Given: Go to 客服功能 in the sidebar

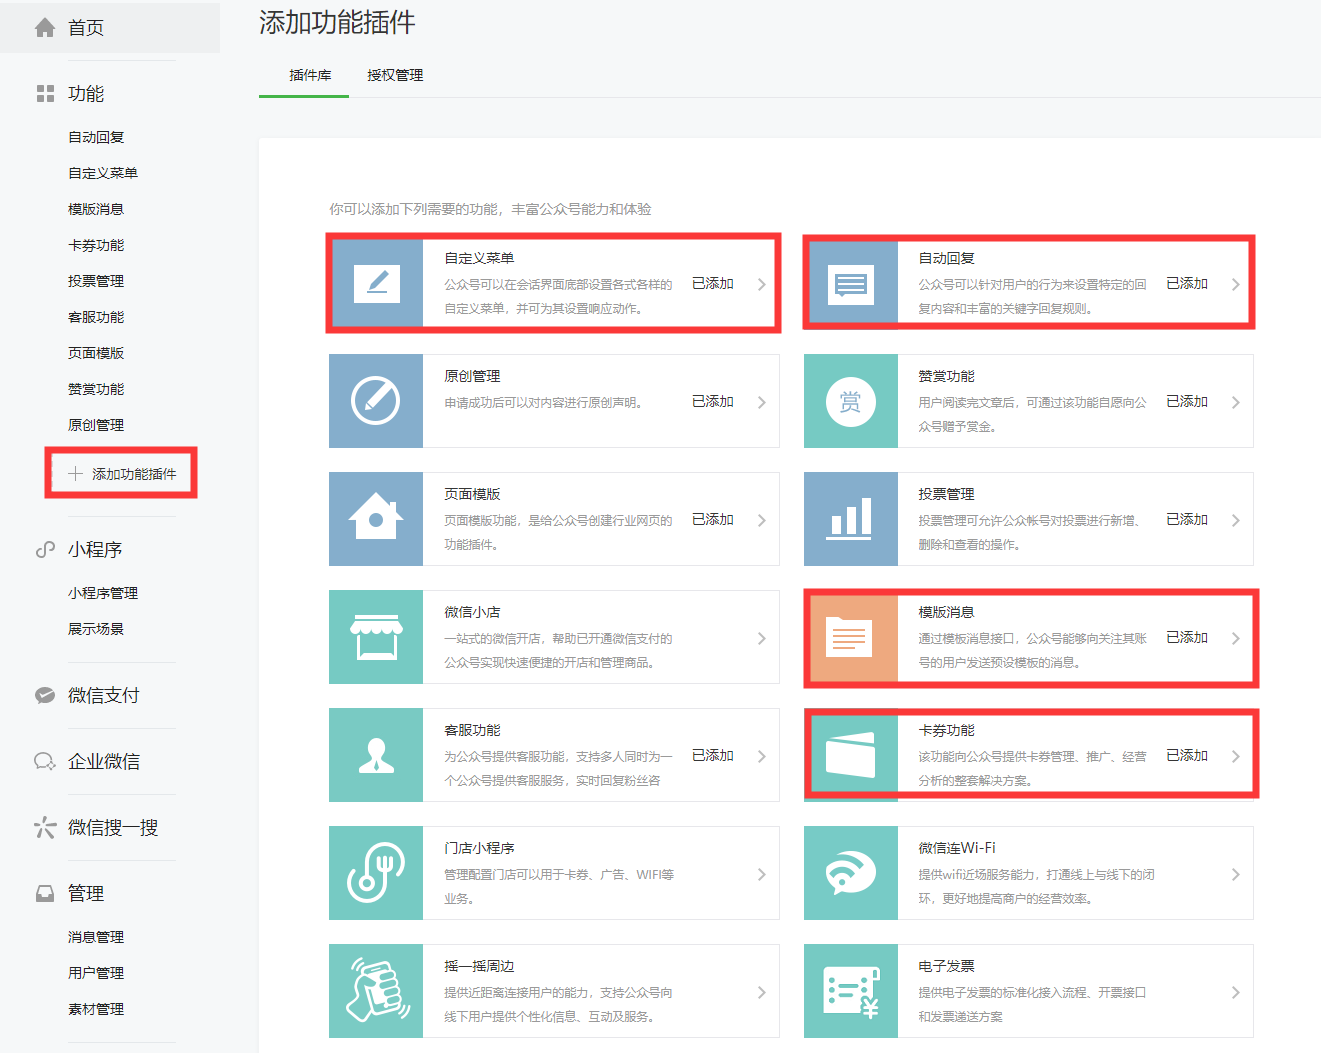Looking at the screenshot, I should point(96,317).
